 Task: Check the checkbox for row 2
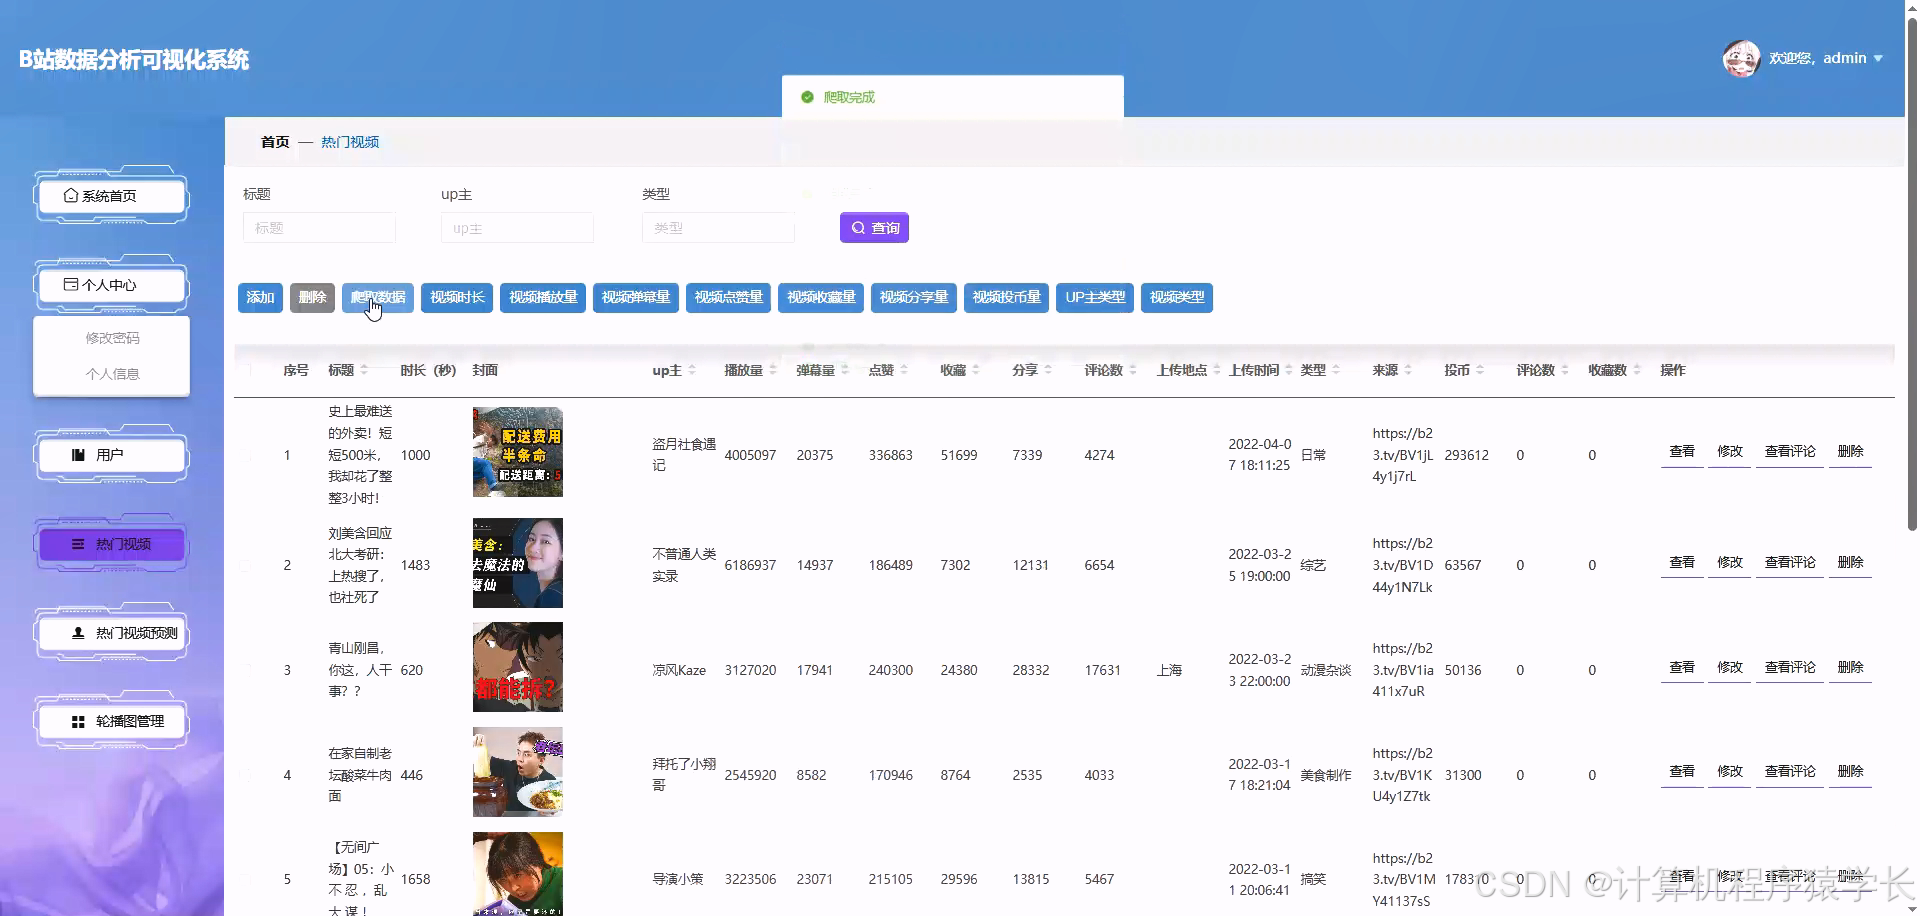pyautogui.click(x=246, y=565)
